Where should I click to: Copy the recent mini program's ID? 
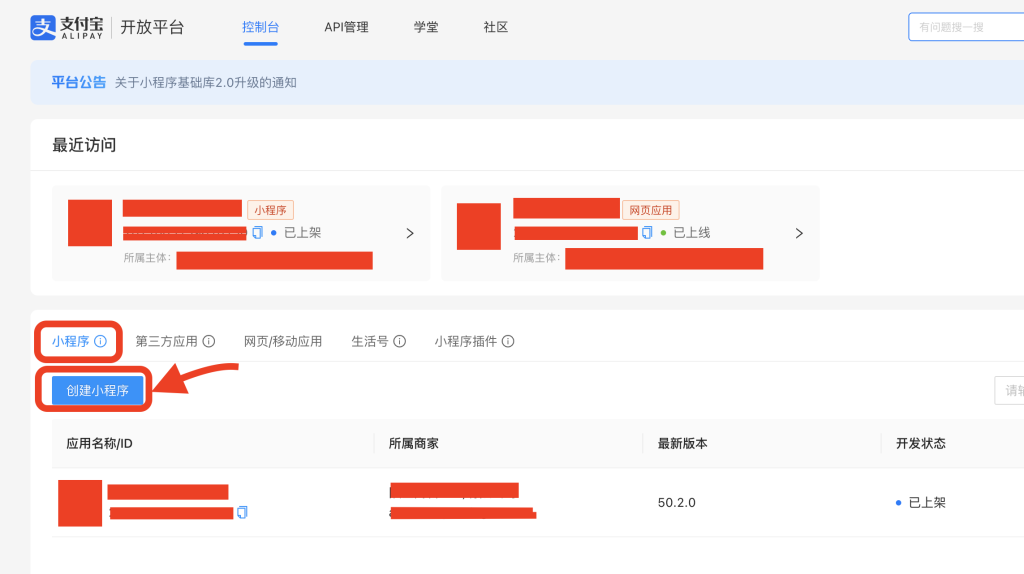[258, 233]
